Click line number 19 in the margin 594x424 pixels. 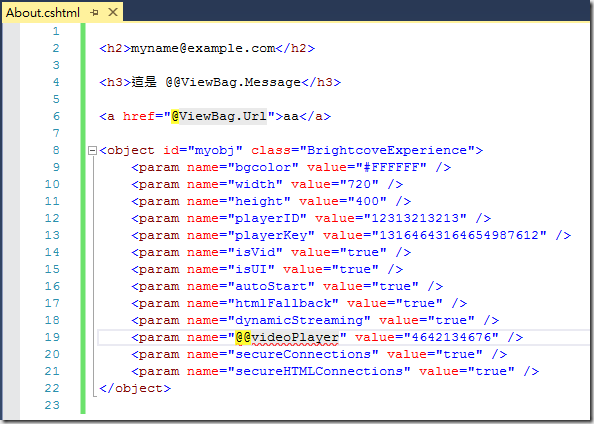(52, 337)
